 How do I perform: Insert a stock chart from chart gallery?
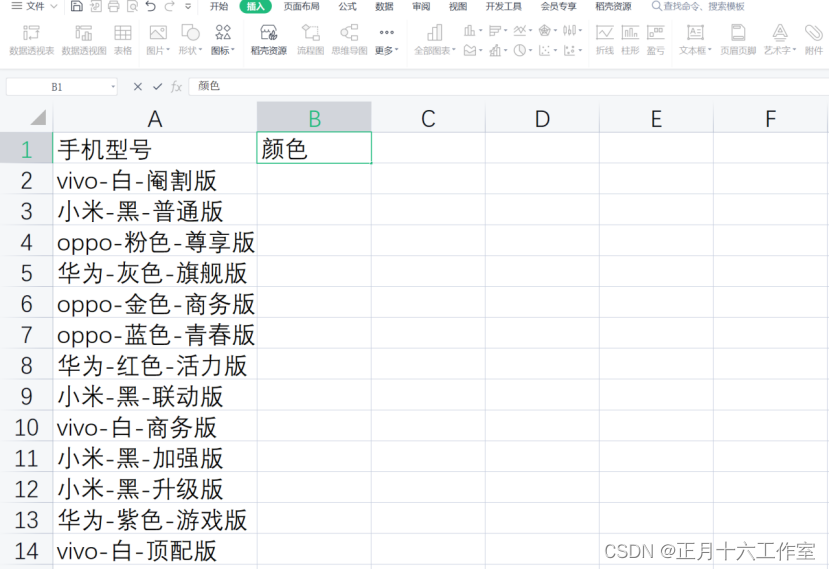click(572, 31)
